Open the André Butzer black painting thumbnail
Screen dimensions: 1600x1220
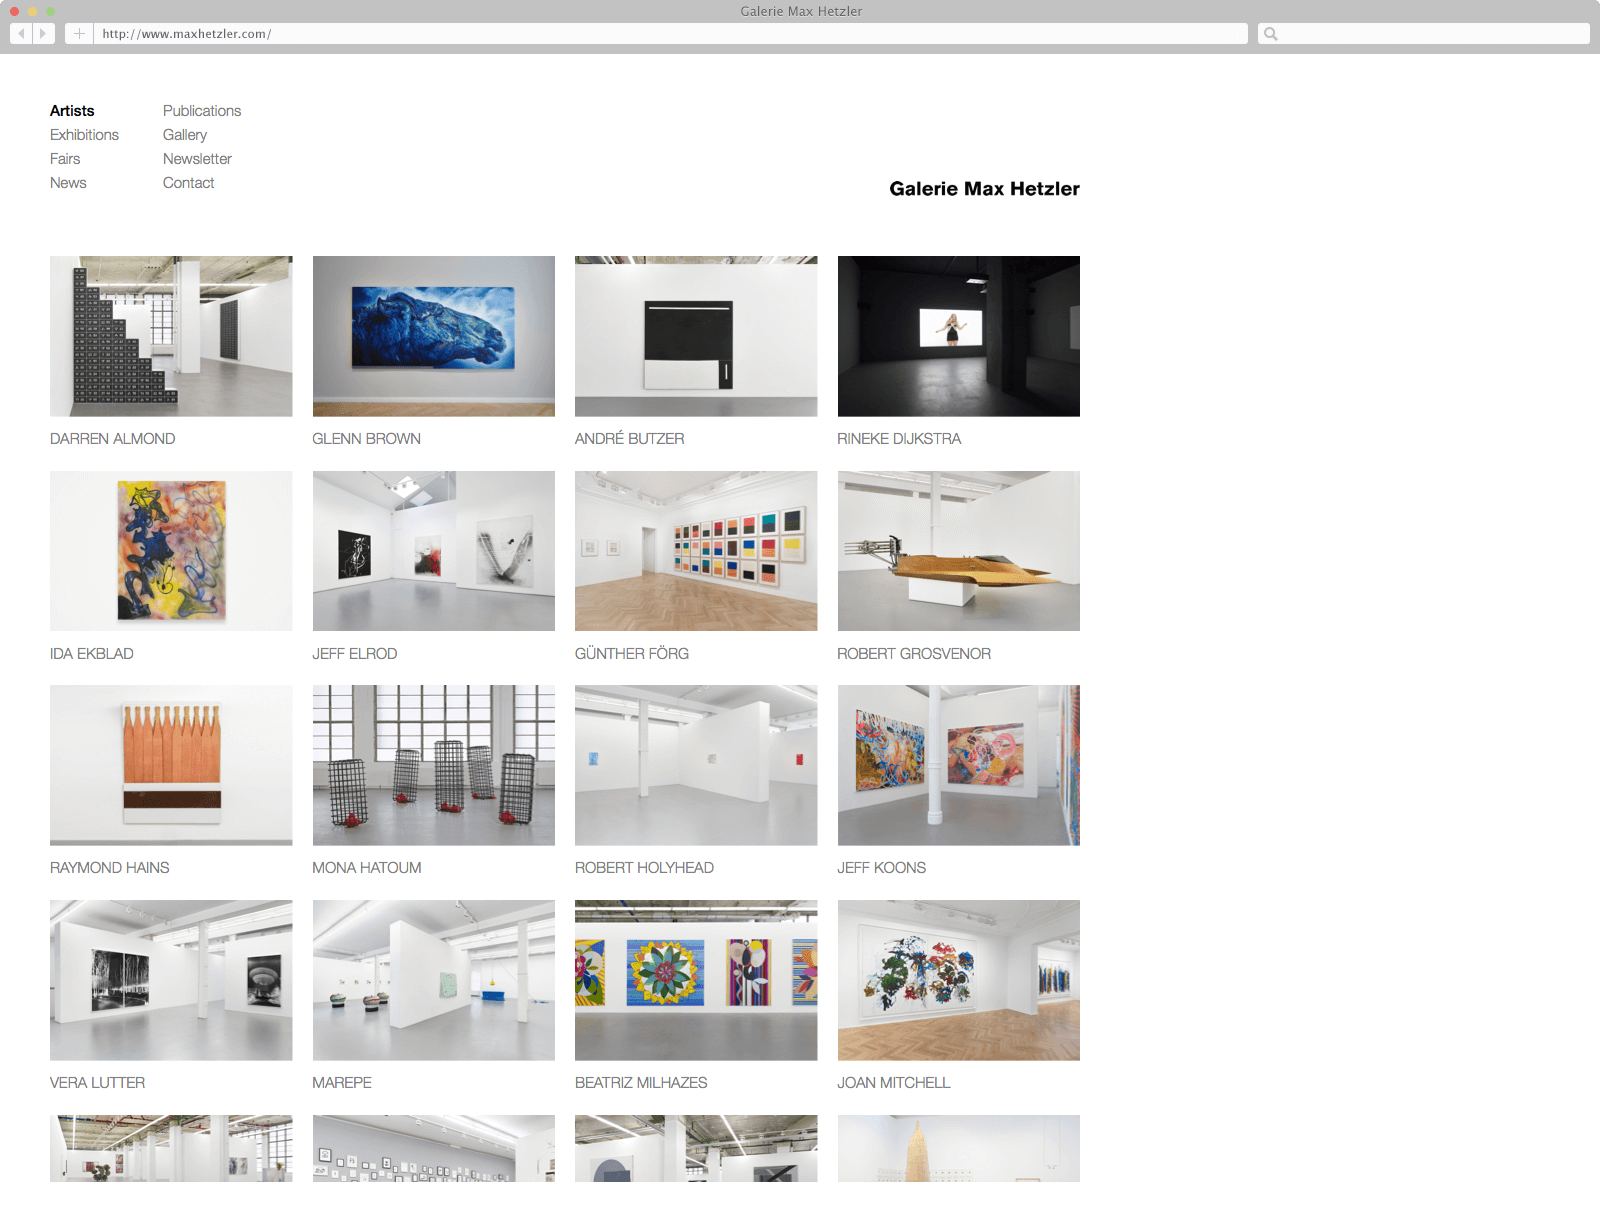point(696,336)
